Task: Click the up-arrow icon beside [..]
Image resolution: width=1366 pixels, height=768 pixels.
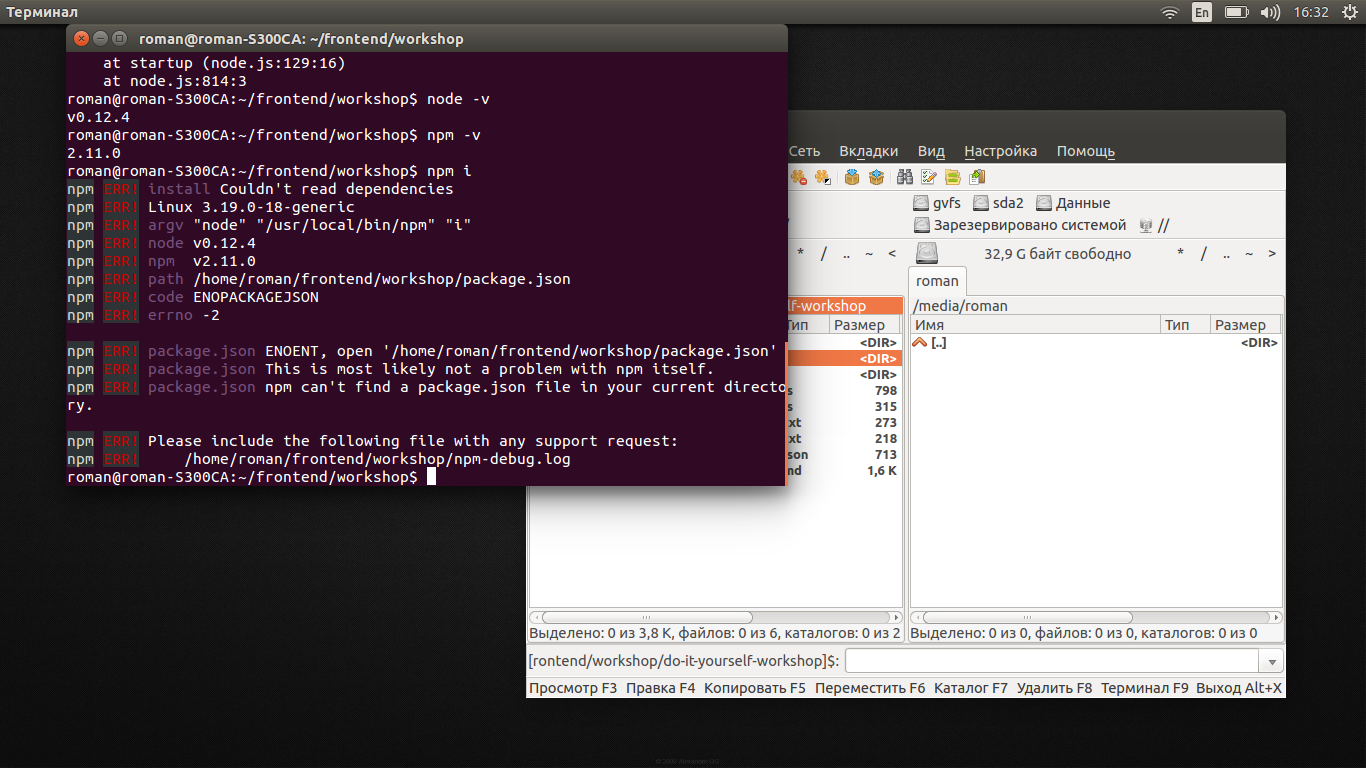Action: pyautogui.click(x=920, y=343)
